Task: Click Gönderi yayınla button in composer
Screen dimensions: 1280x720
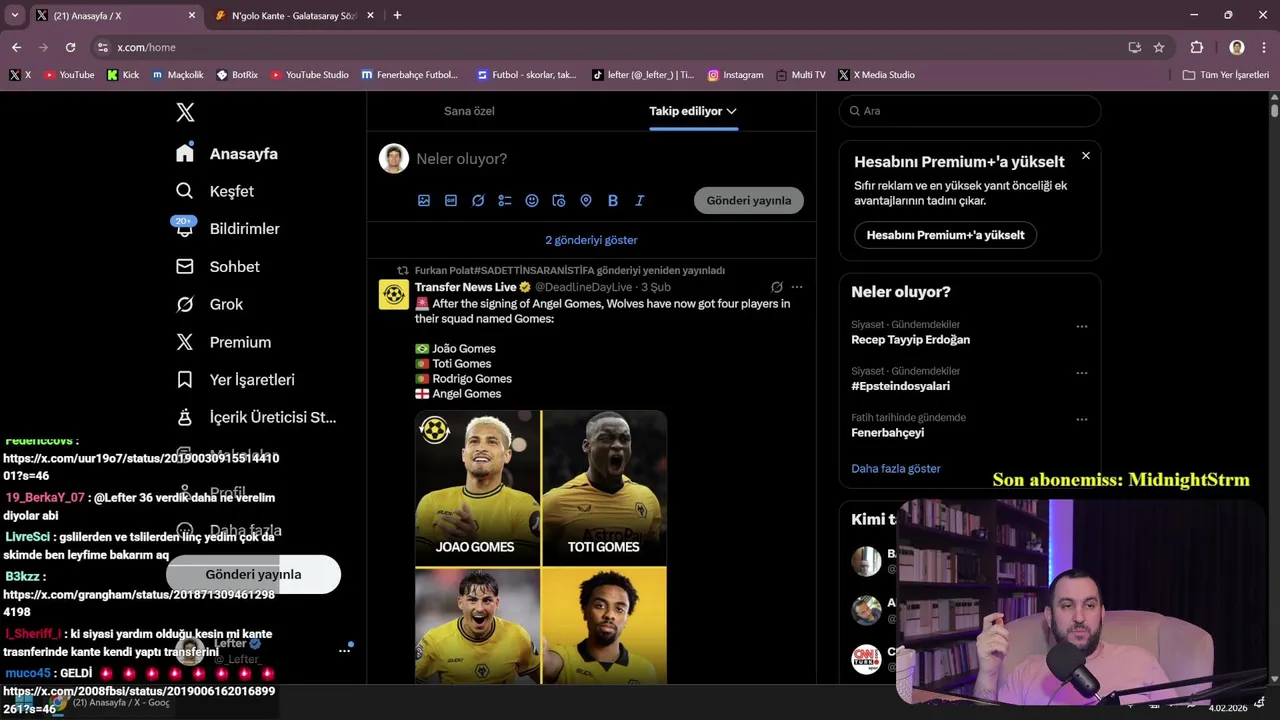Action: [749, 200]
